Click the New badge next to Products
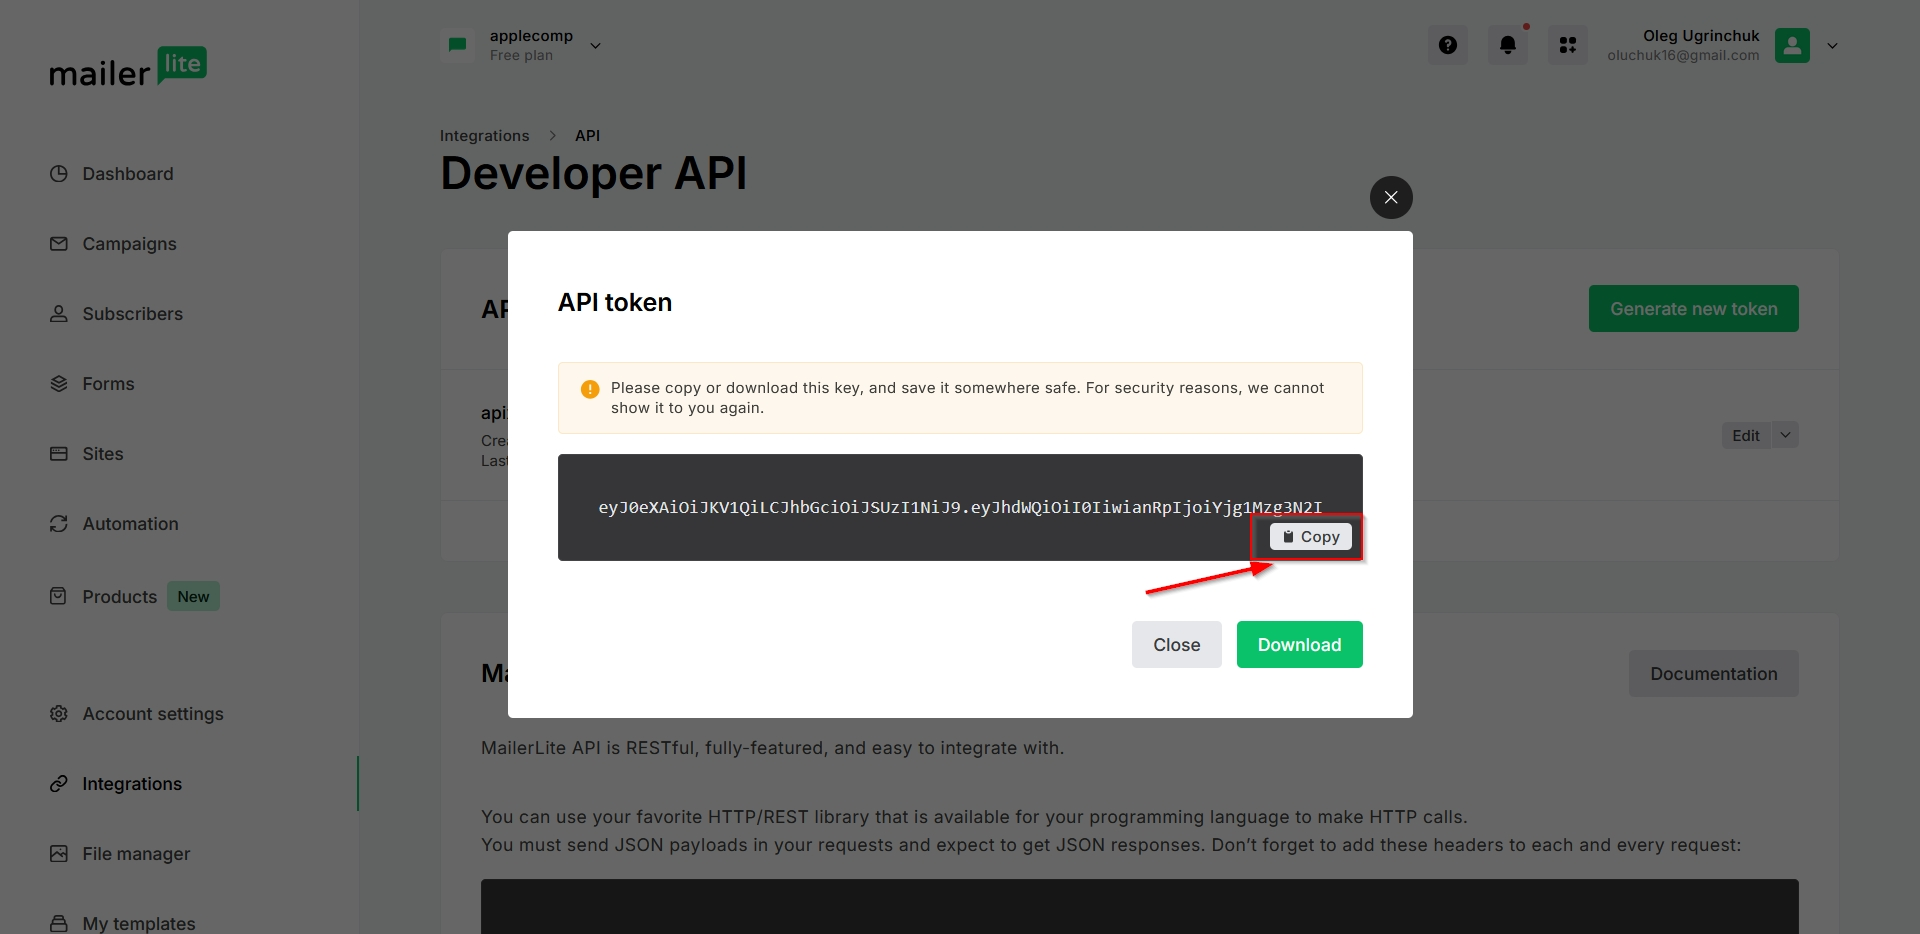Screen dimensions: 1920x934 [193, 597]
